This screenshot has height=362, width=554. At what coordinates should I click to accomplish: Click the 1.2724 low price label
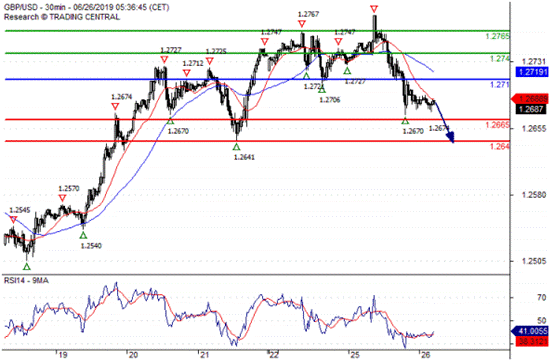pyautogui.click(x=314, y=86)
